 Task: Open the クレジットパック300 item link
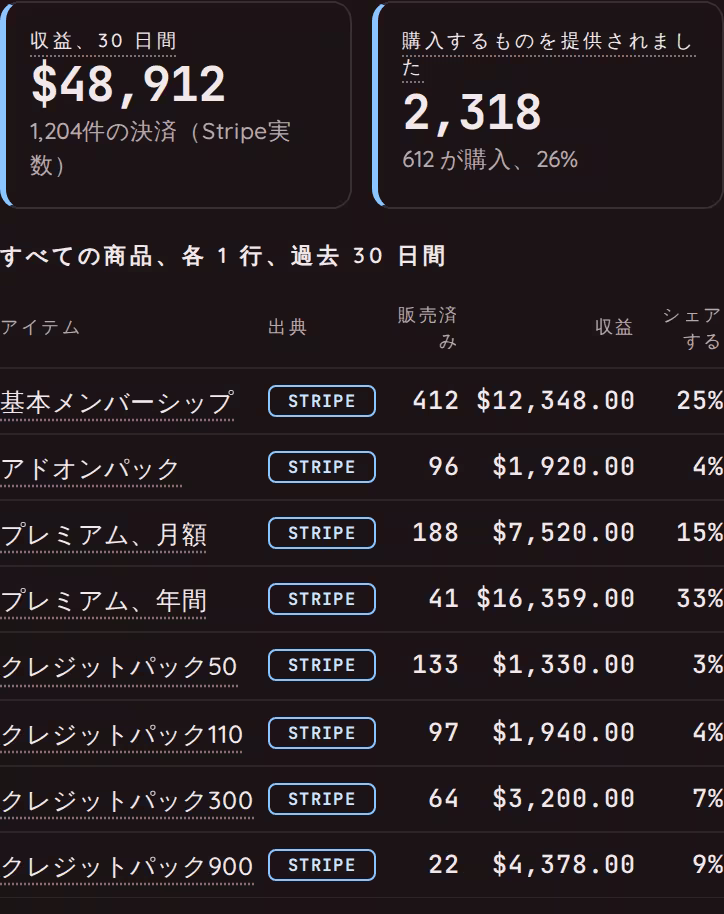126,800
